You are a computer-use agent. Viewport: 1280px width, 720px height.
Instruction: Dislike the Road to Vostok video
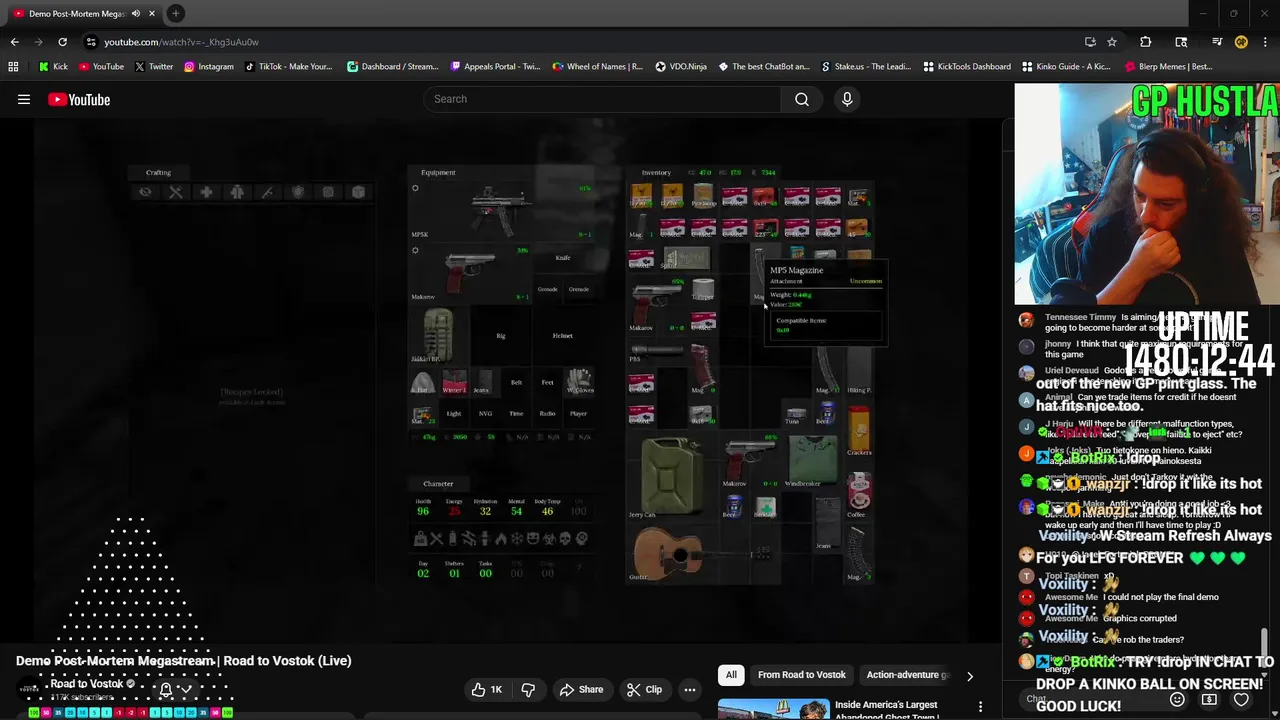point(528,689)
